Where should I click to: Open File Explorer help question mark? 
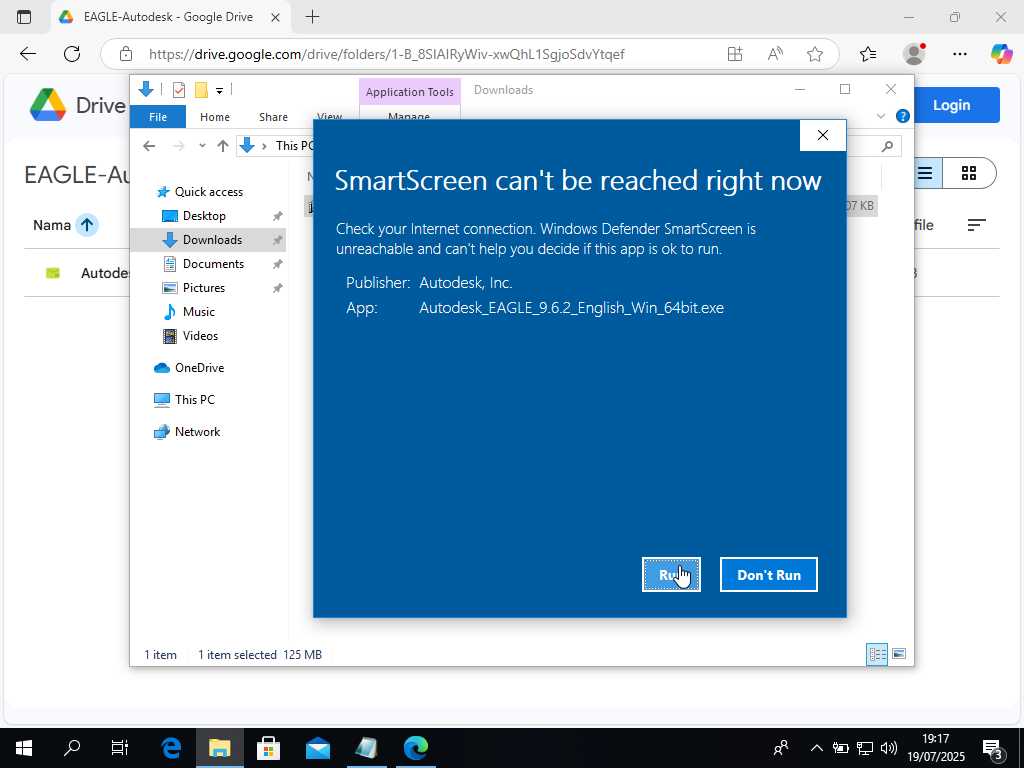pyautogui.click(x=902, y=116)
